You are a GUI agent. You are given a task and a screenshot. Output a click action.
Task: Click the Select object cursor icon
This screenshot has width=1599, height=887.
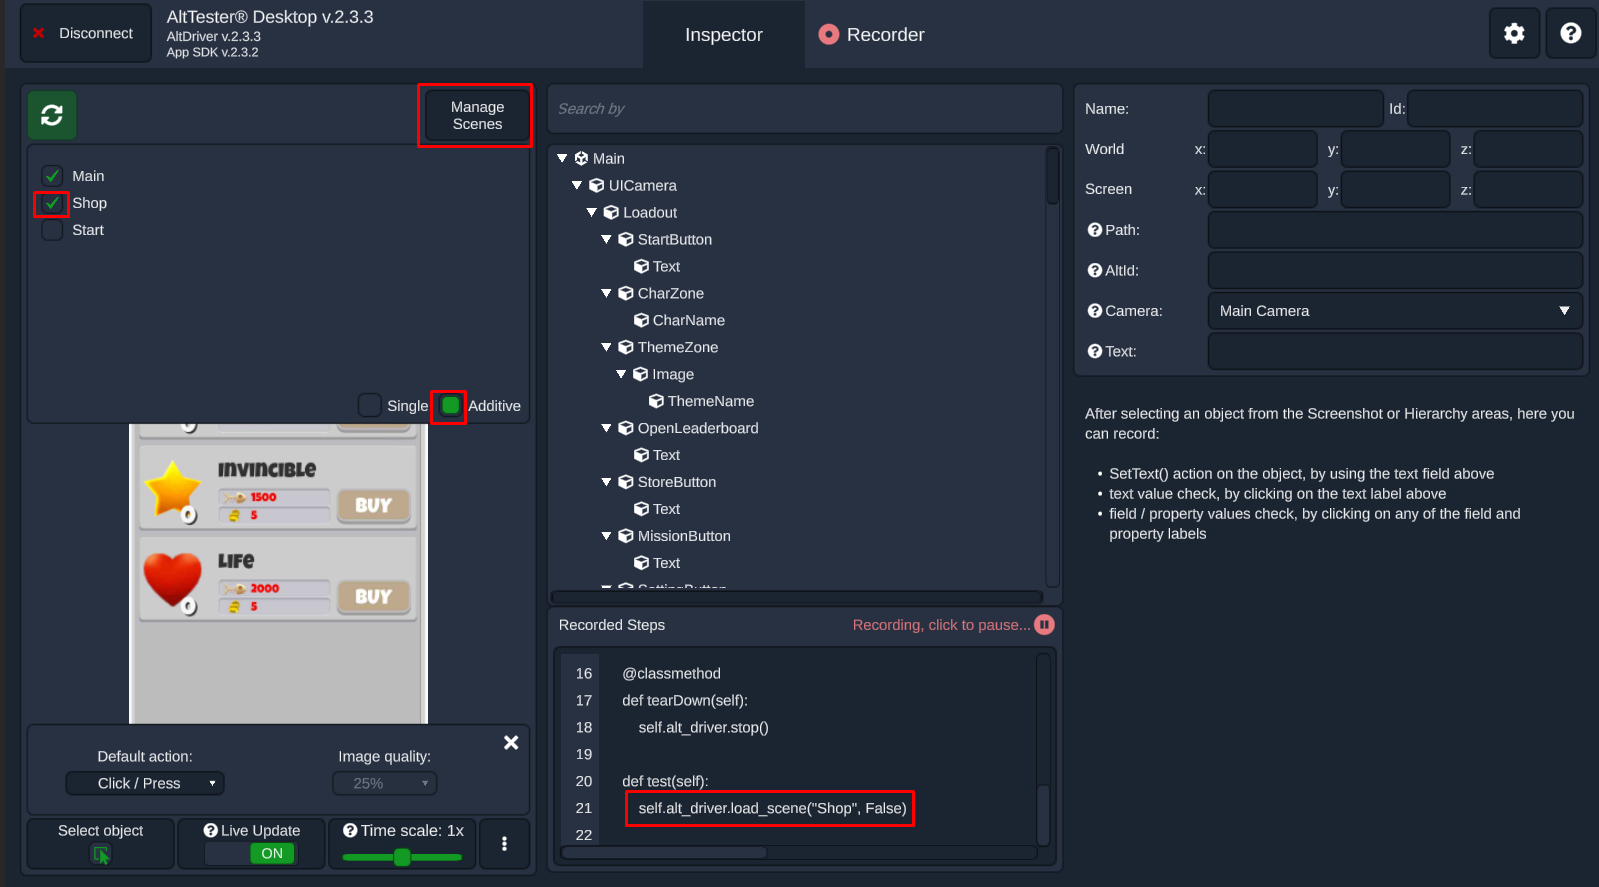[x=101, y=855]
